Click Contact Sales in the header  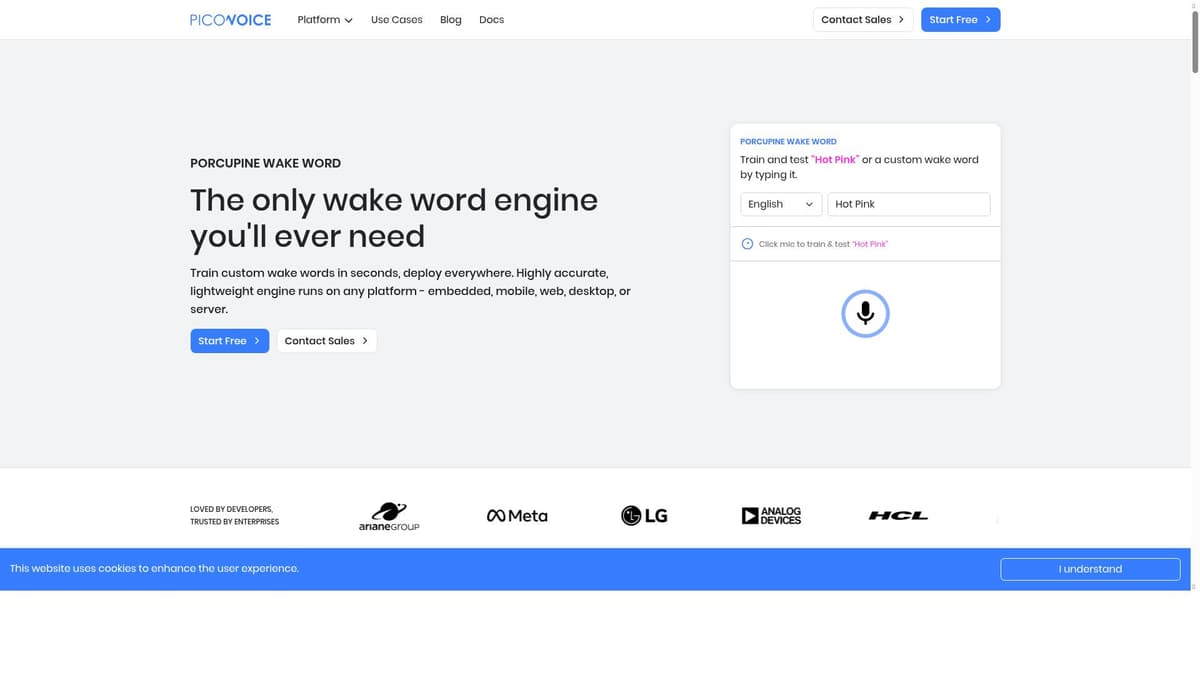pyautogui.click(x=862, y=20)
